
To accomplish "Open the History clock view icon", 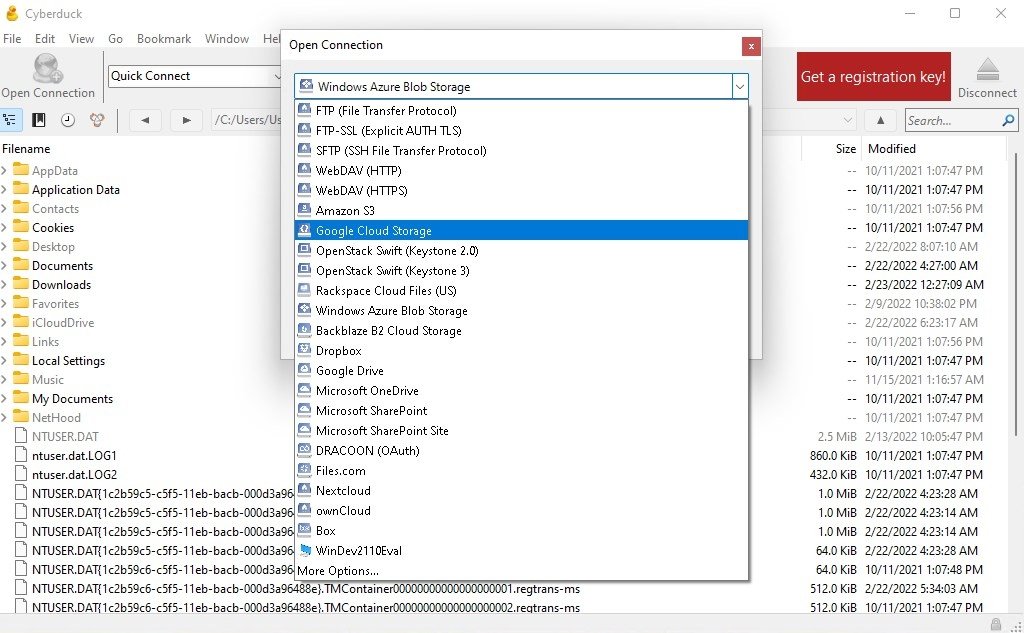I will [68, 120].
